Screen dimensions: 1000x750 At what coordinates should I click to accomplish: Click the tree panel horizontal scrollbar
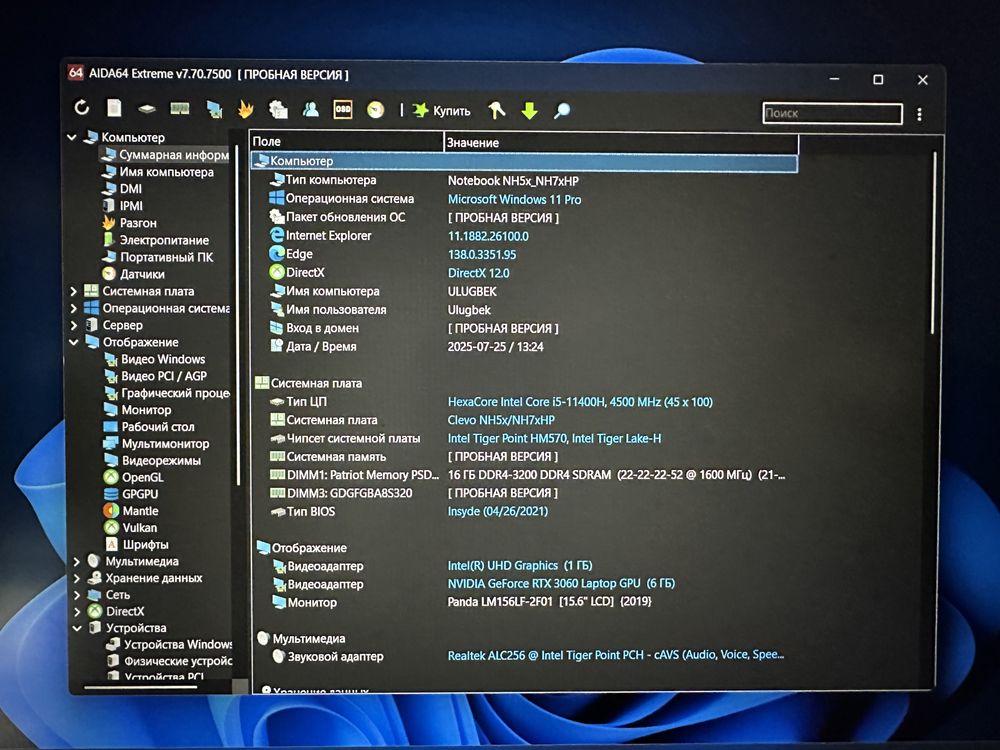click(143, 688)
